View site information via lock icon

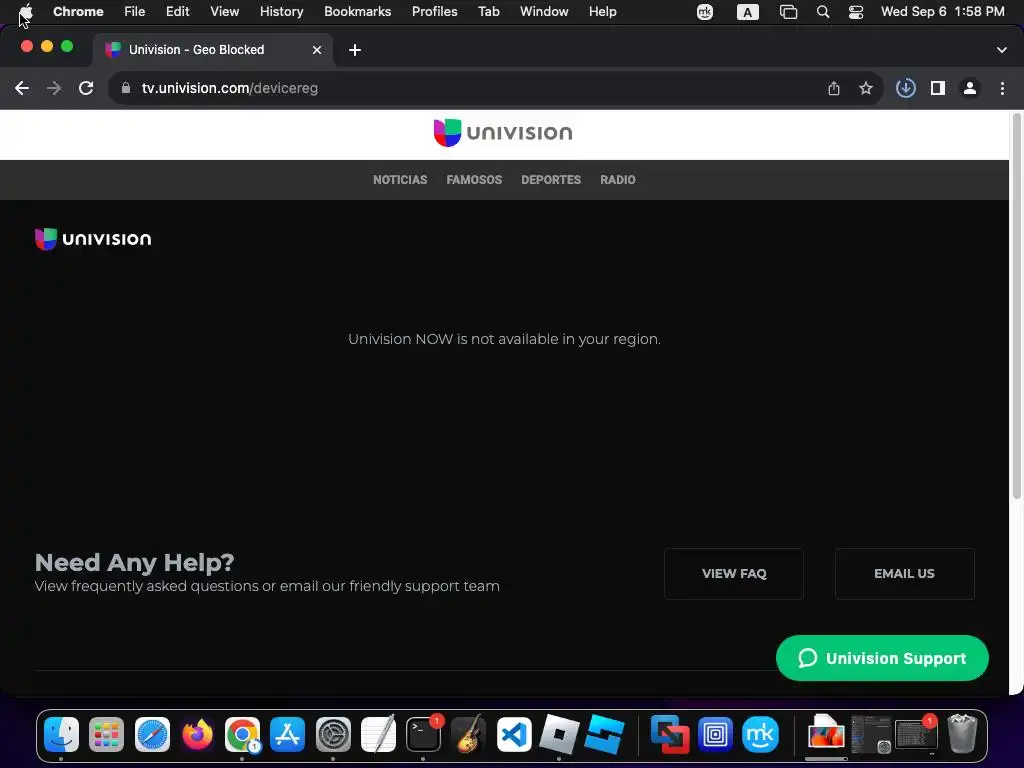click(126, 88)
